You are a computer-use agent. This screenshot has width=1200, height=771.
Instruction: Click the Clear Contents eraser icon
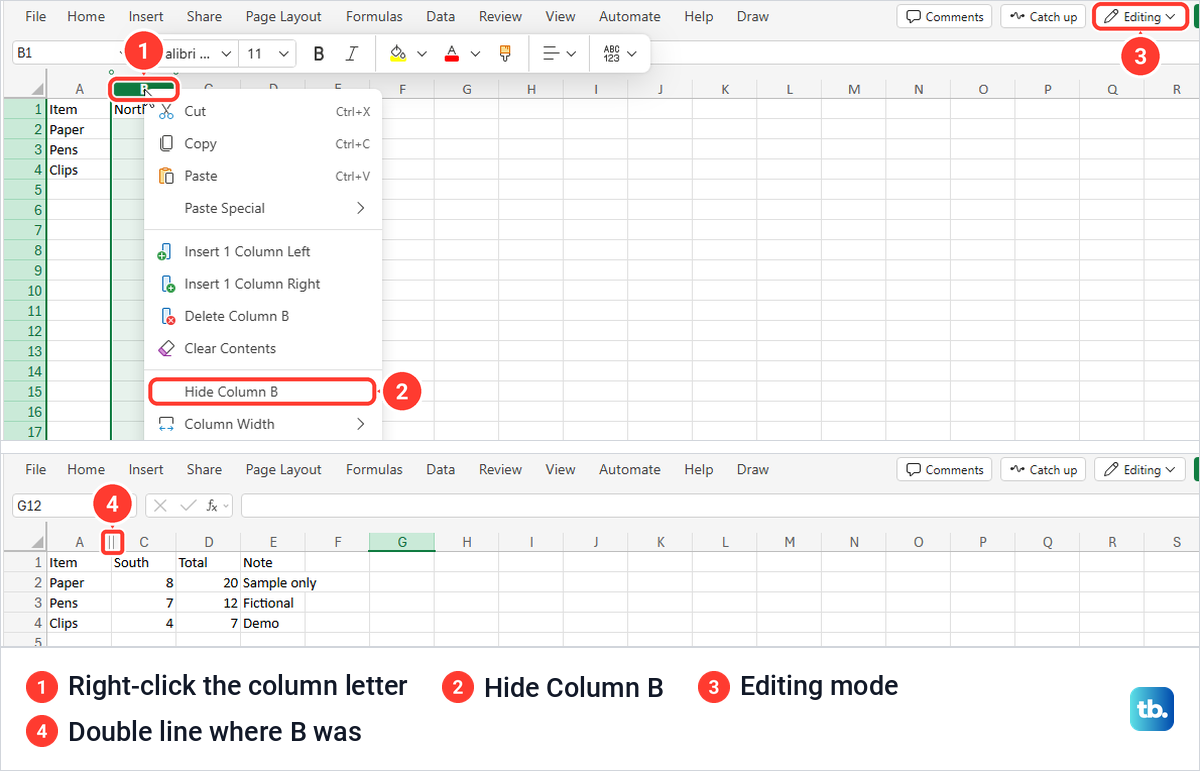[166, 348]
